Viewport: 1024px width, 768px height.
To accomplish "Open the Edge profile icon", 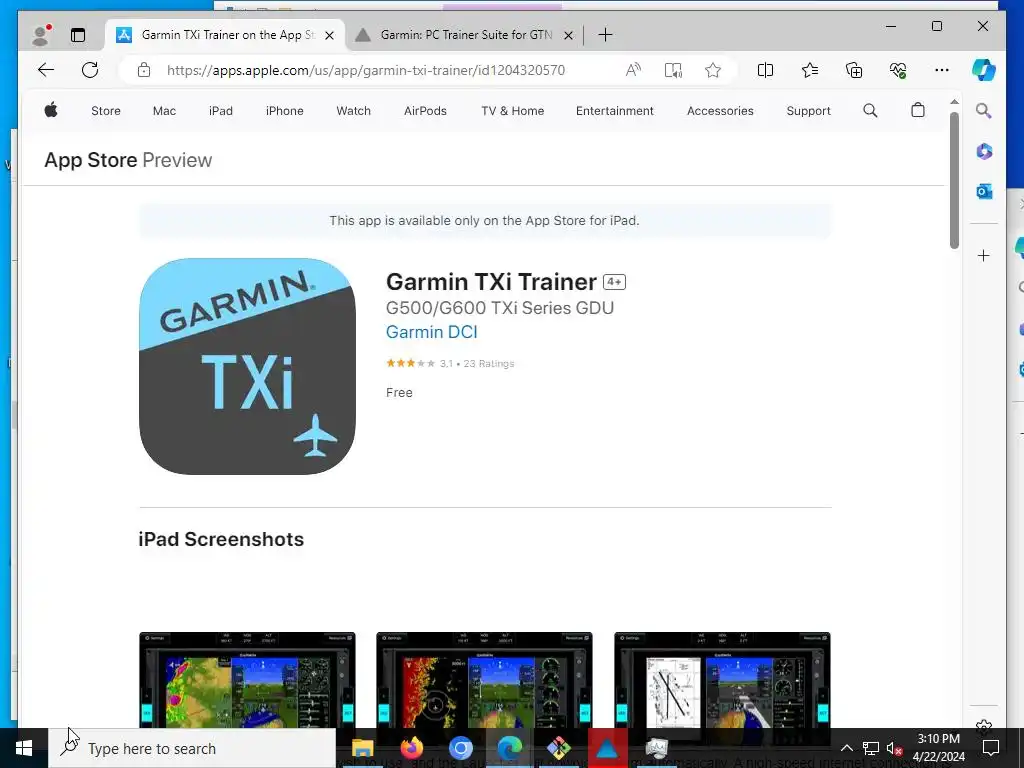I will click(41, 35).
